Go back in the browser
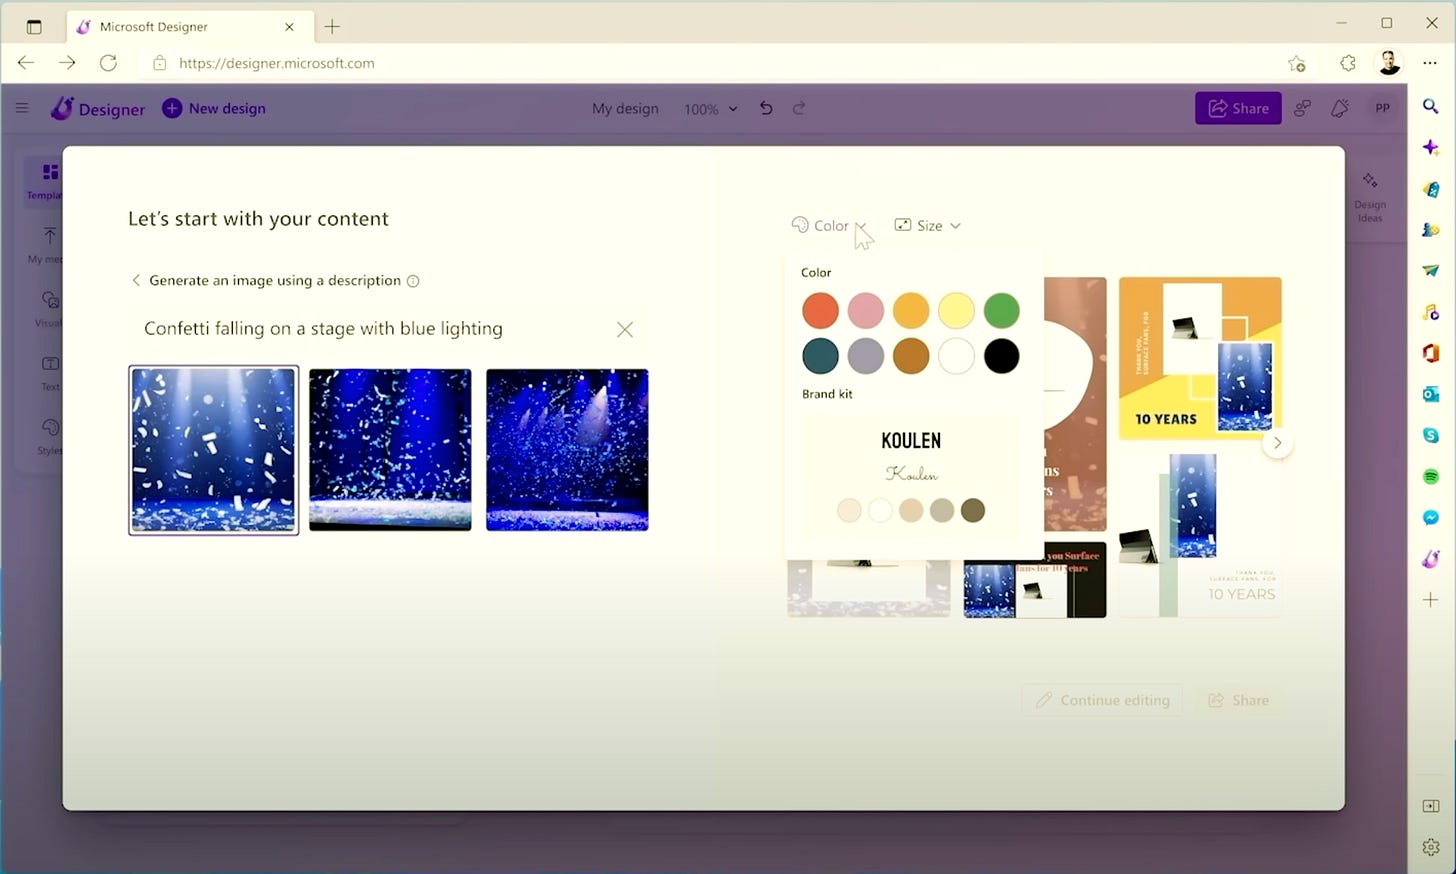Viewport: 1456px width, 874px height. [x=26, y=63]
